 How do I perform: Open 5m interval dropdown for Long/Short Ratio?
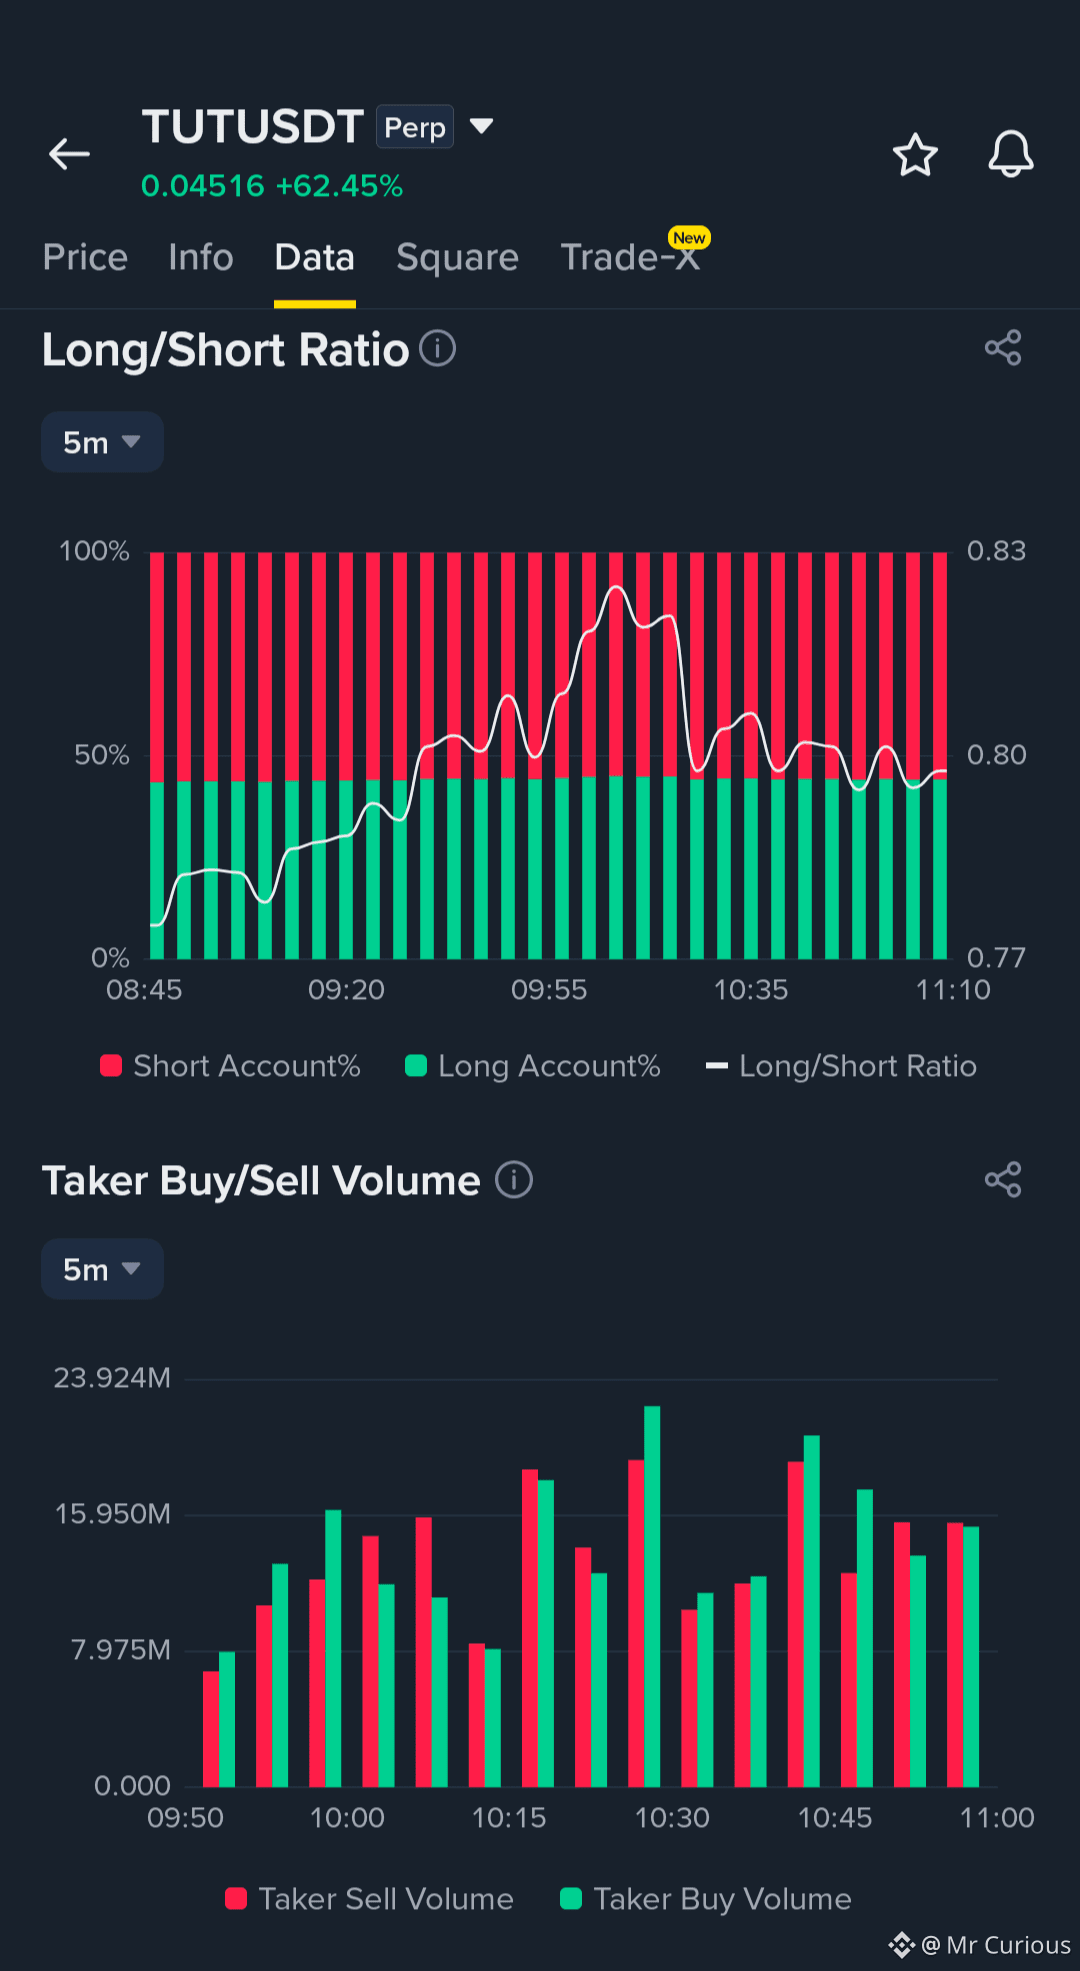(x=102, y=442)
